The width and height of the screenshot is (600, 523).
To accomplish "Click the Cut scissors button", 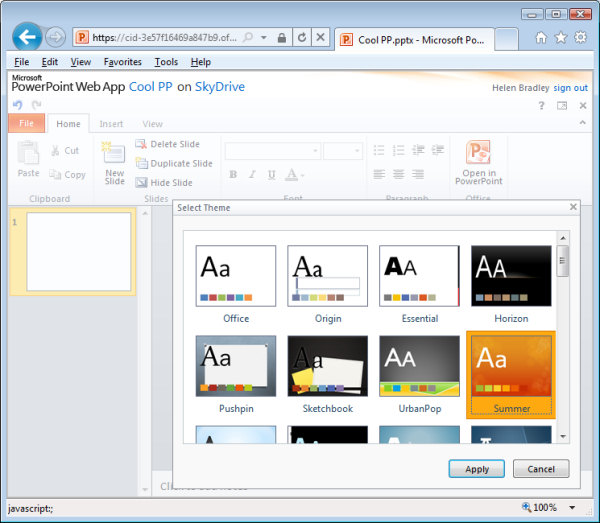I will pyautogui.click(x=65, y=151).
